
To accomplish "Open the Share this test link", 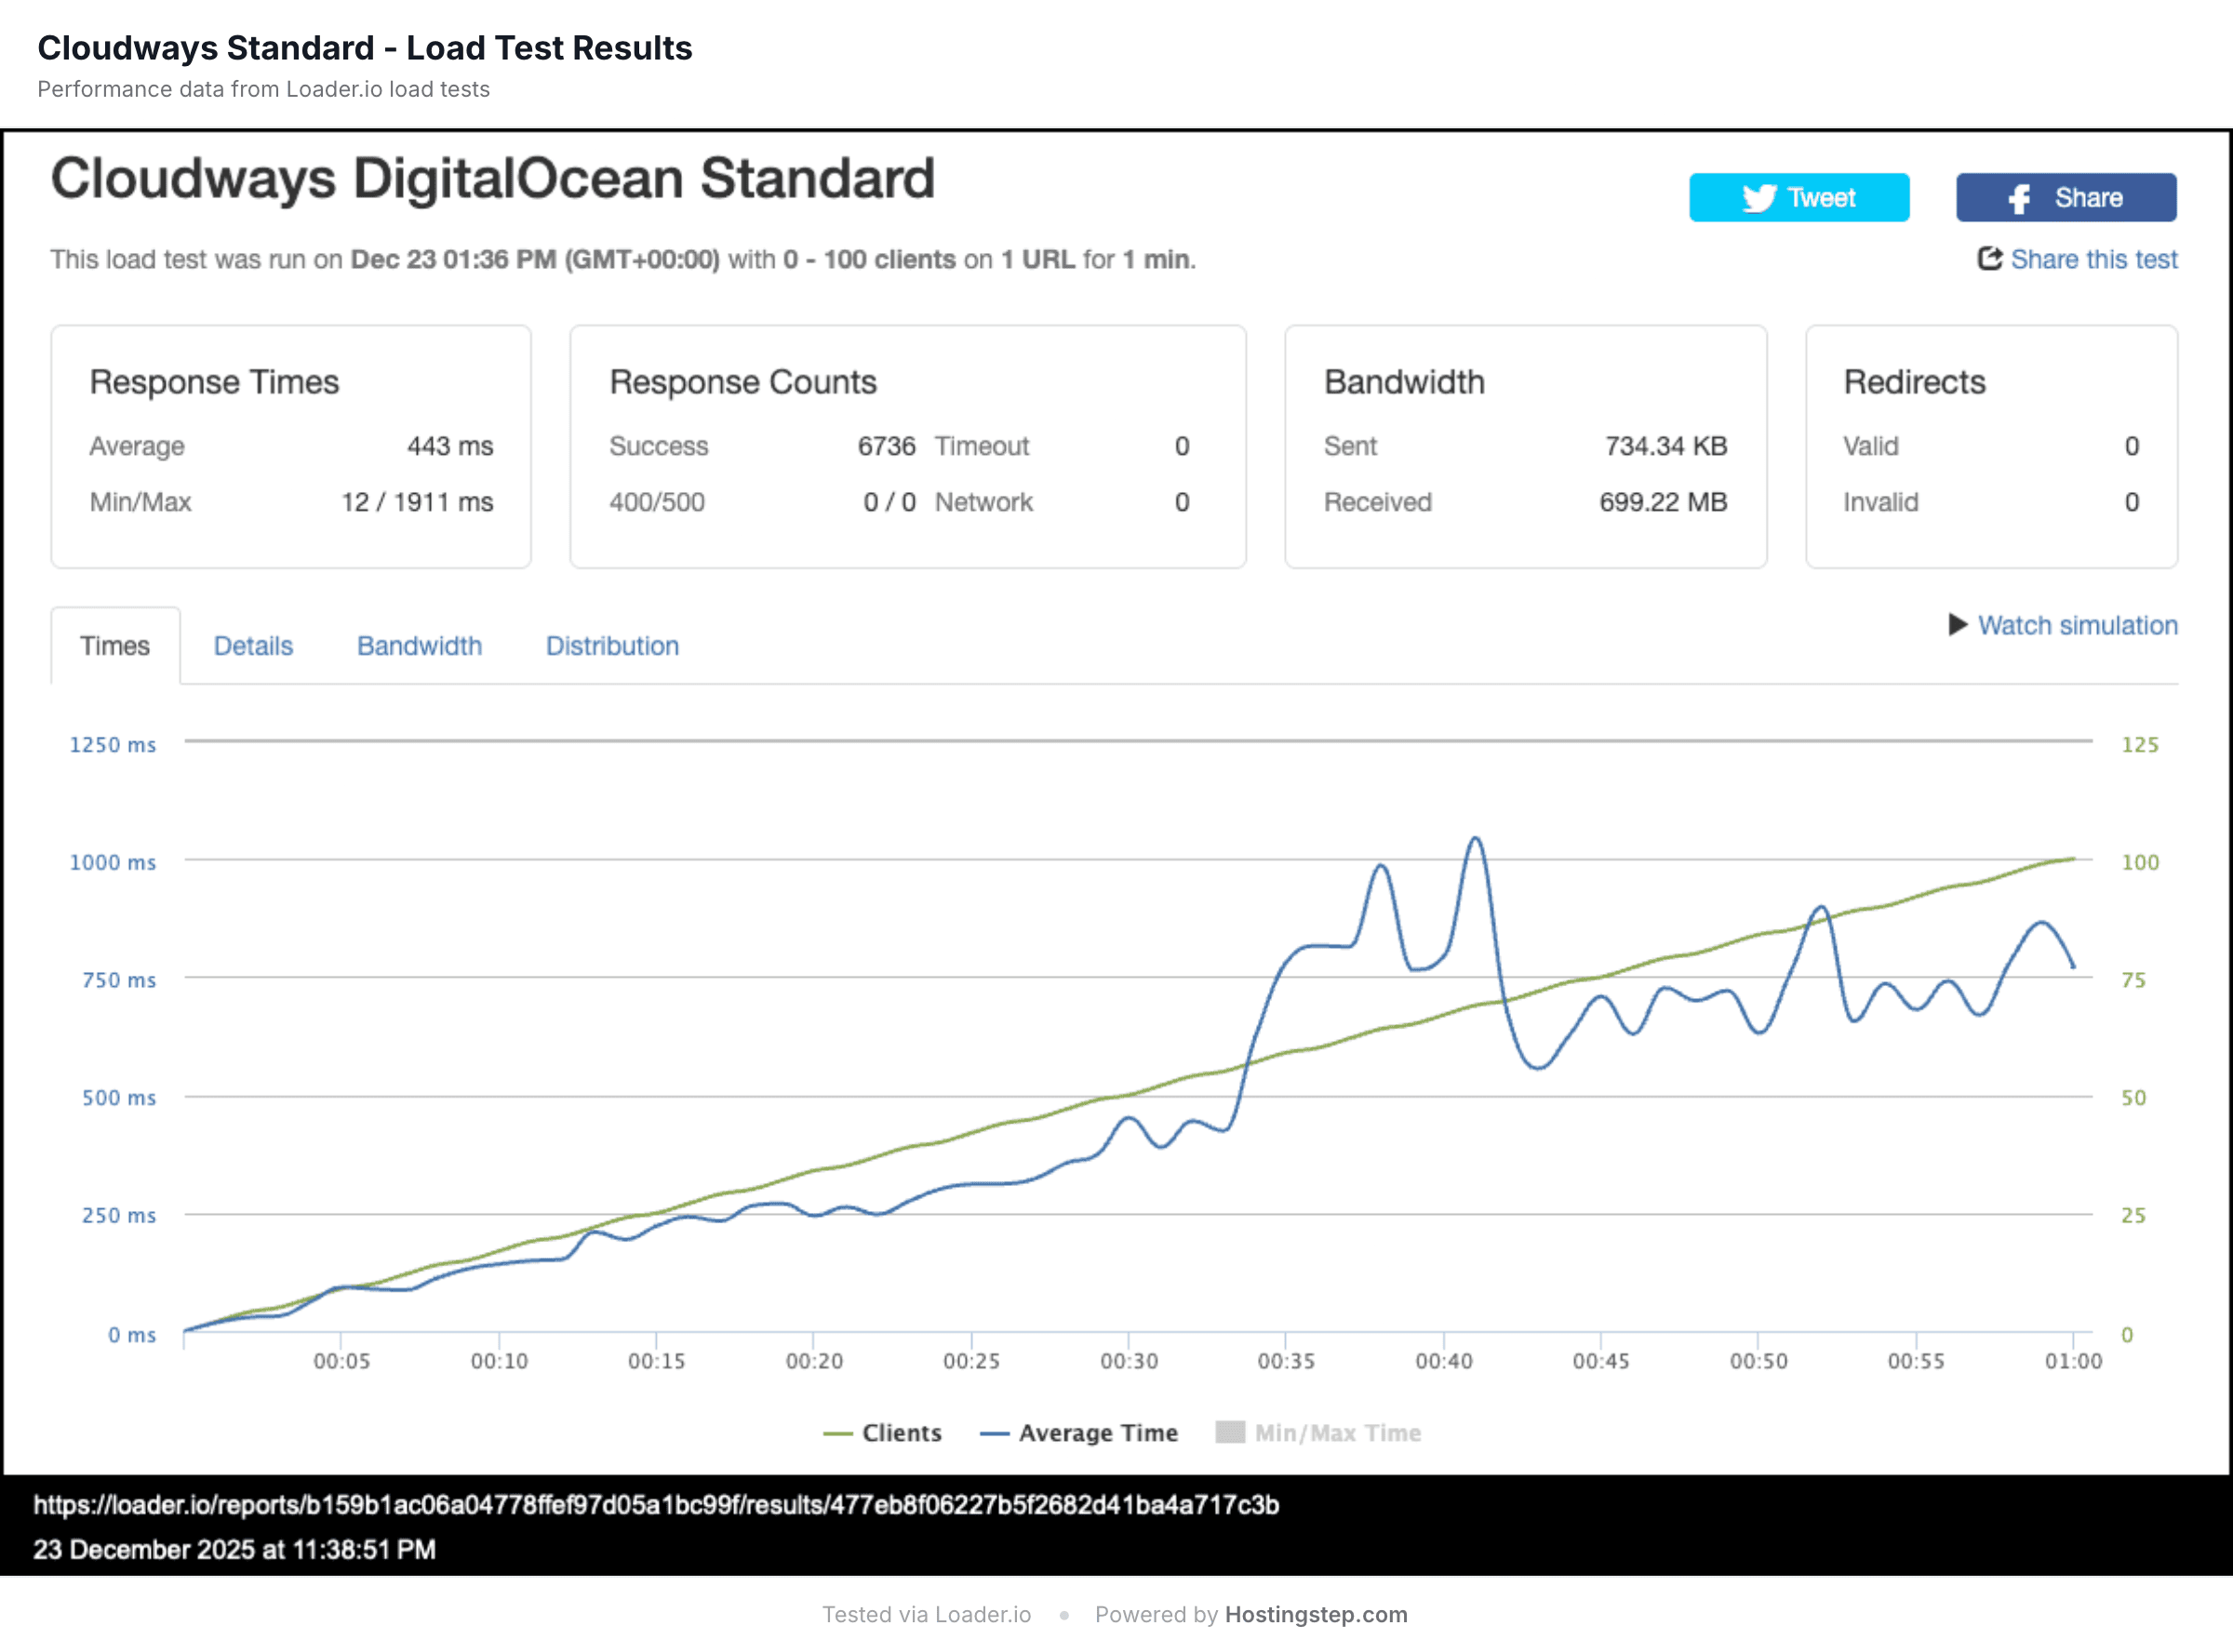I will pyautogui.click(x=2093, y=260).
